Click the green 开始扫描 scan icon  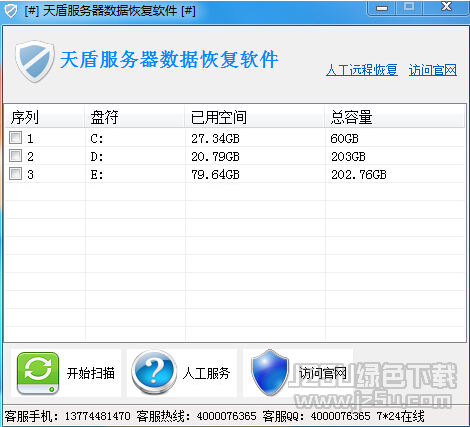pyautogui.click(x=38, y=373)
